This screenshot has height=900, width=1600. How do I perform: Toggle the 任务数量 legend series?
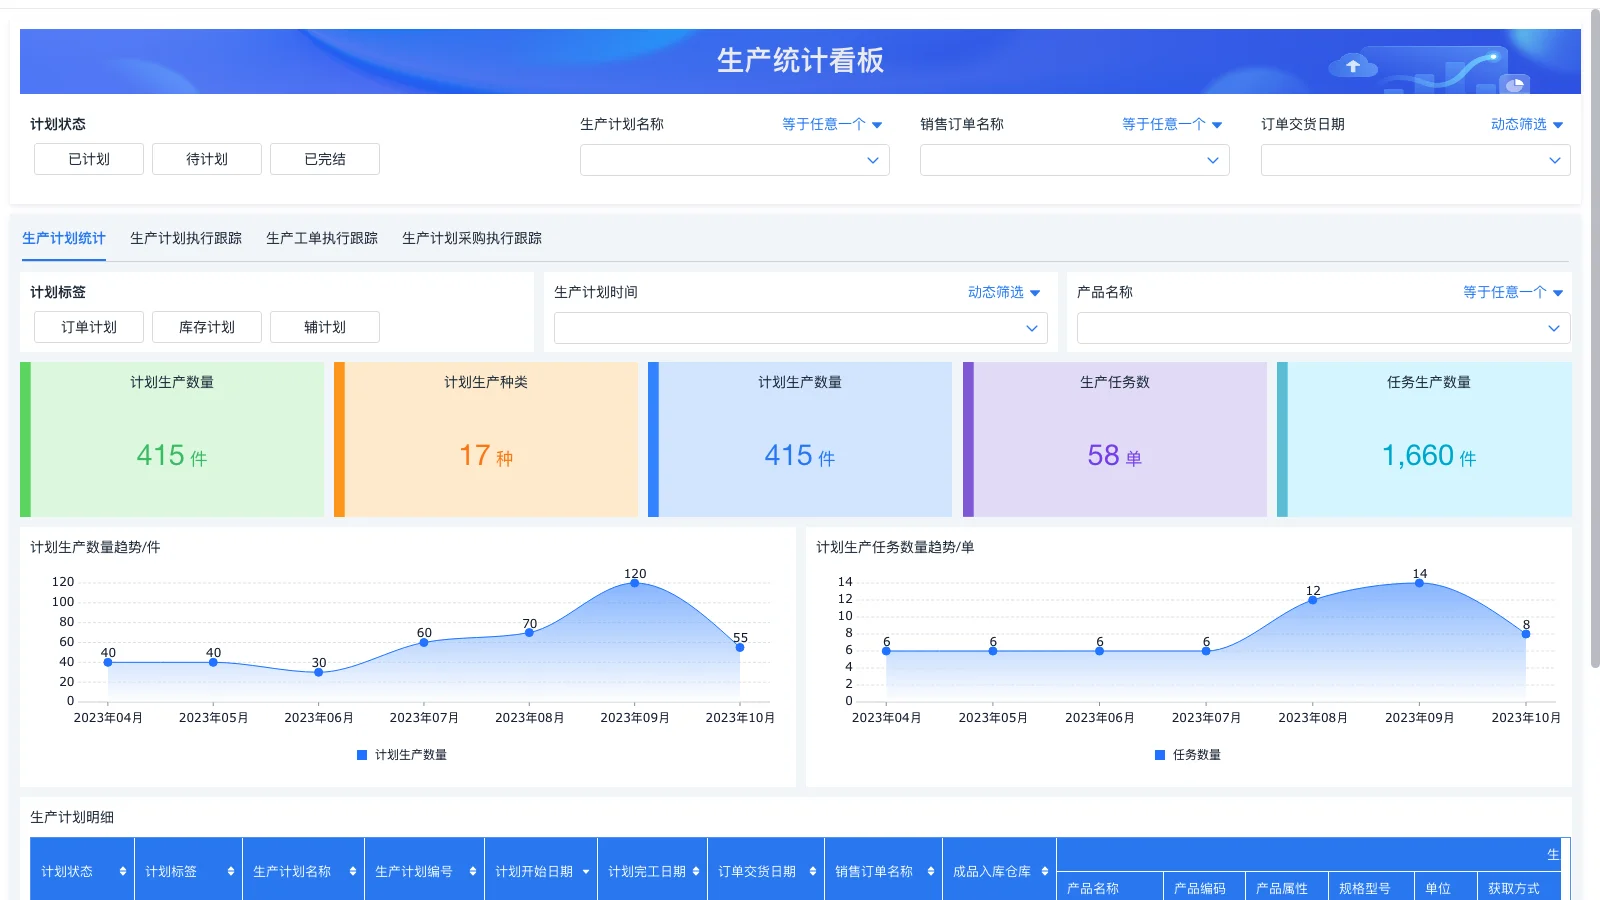(1190, 755)
